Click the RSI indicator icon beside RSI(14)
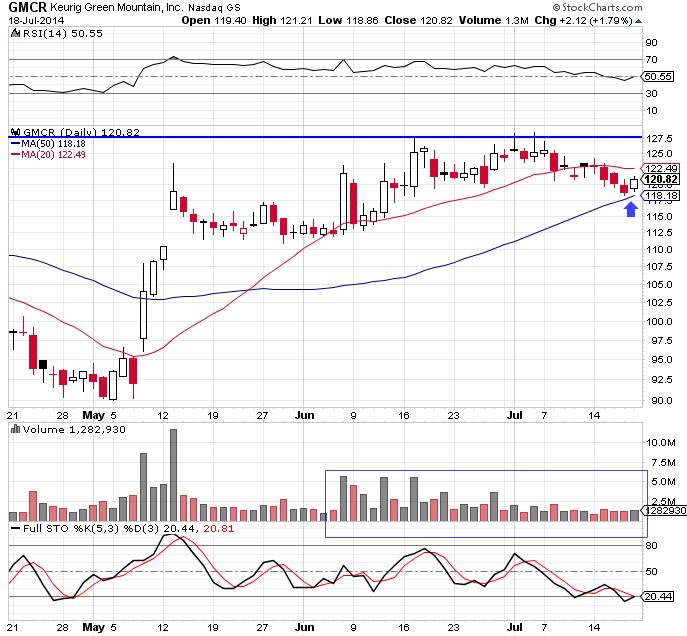This screenshot has height=636, width=687. (15, 33)
